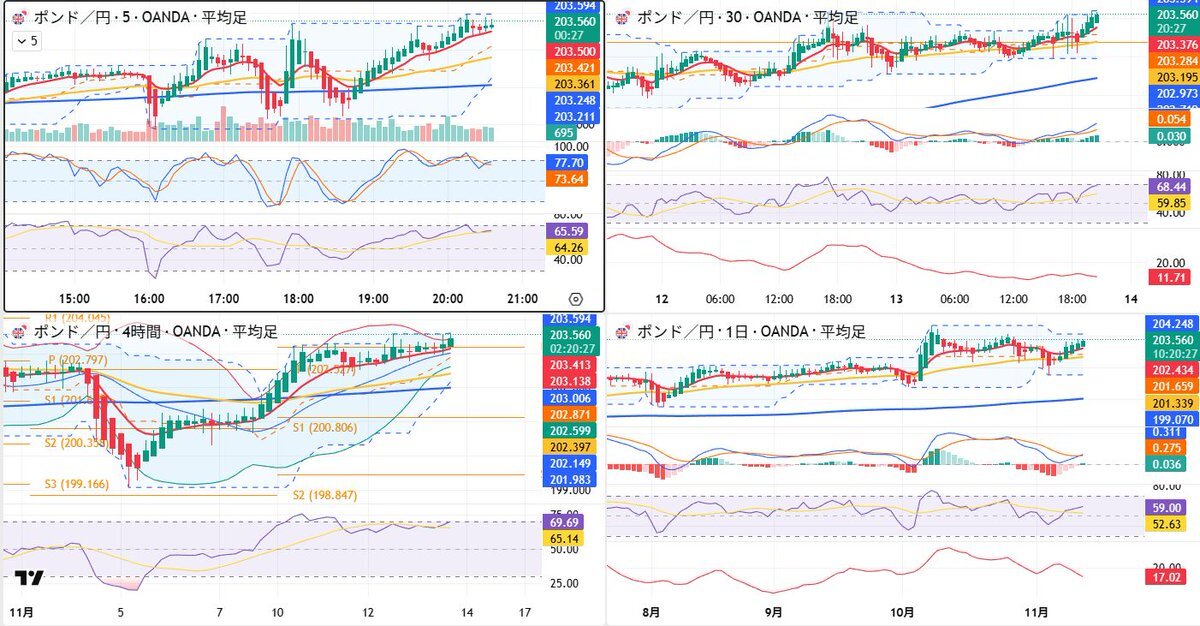Viewport: 1200px width, 626px height.
Task: Click RSI value 69.69 on 4-hour chart
Action: click(563, 522)
